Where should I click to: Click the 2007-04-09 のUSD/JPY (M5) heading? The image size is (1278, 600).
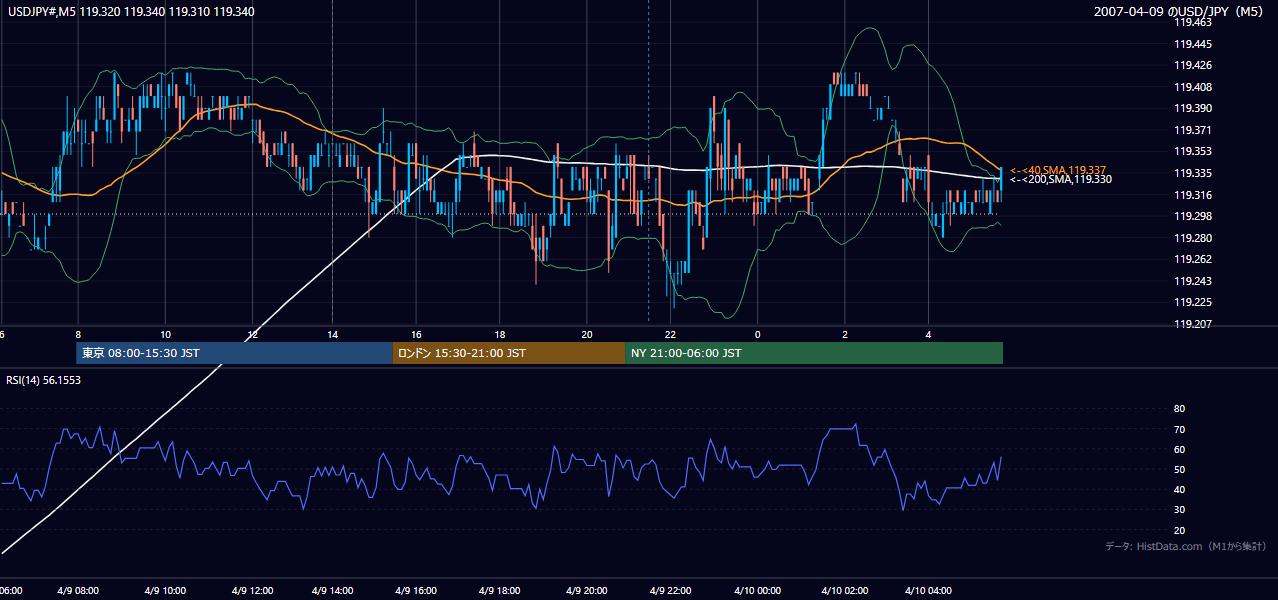(x=1180, y=12)
